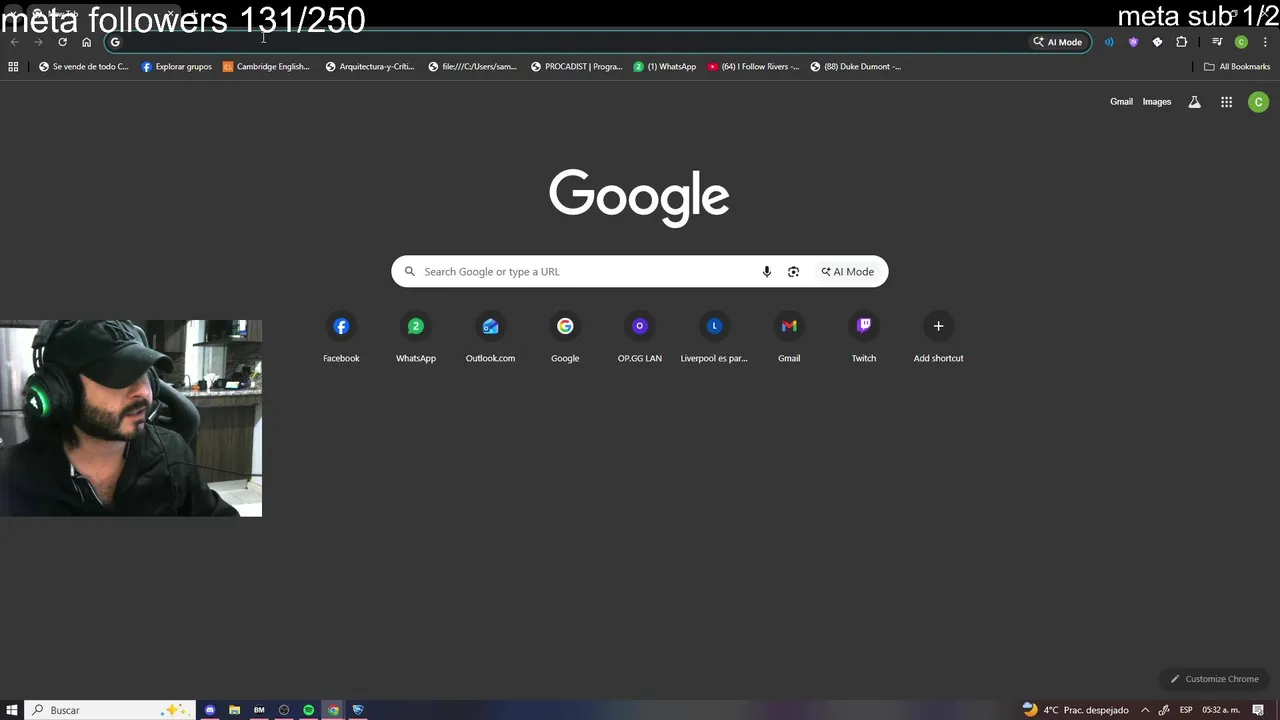Viewport: 1280px width, 720px height.
Task: Click the purple shield extension icon
Action: click(1133, 42)
